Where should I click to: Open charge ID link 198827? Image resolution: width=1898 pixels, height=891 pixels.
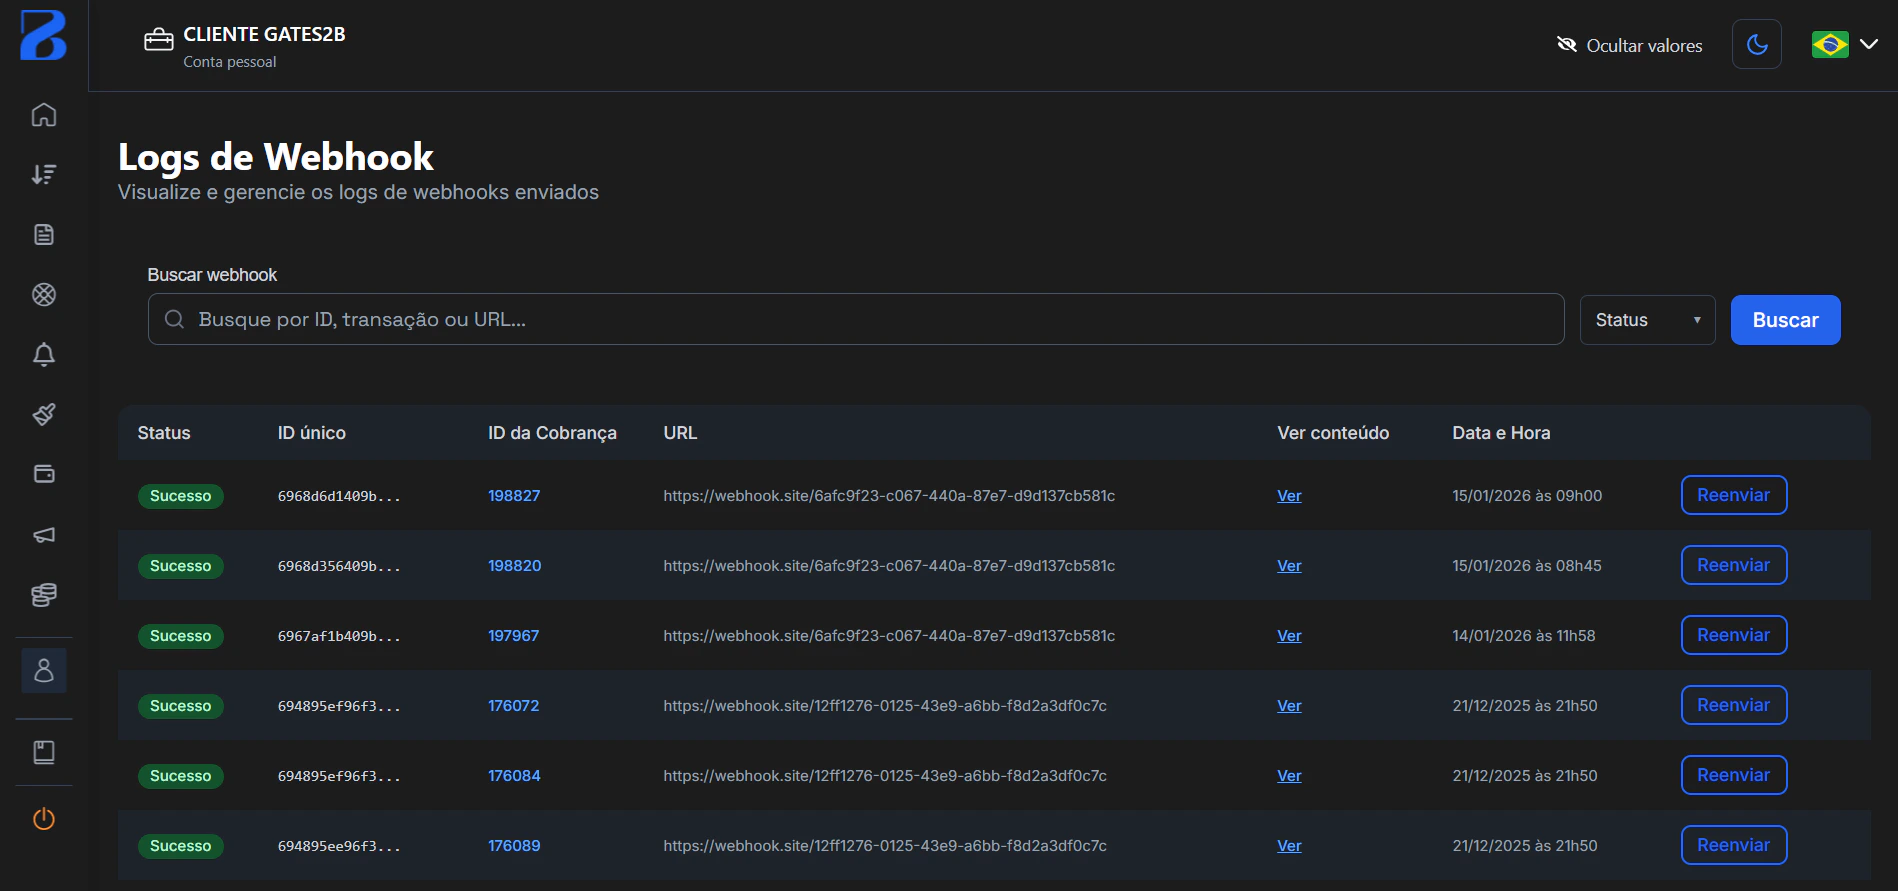point(514,496)
